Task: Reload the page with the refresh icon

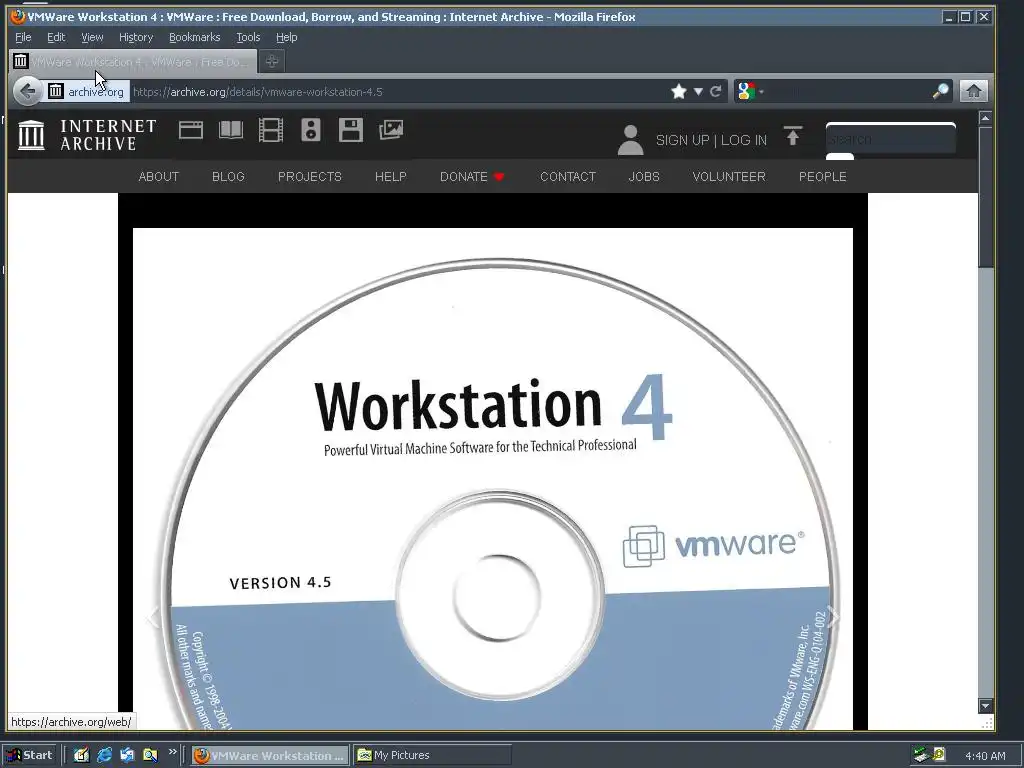Action: (716, 91)
